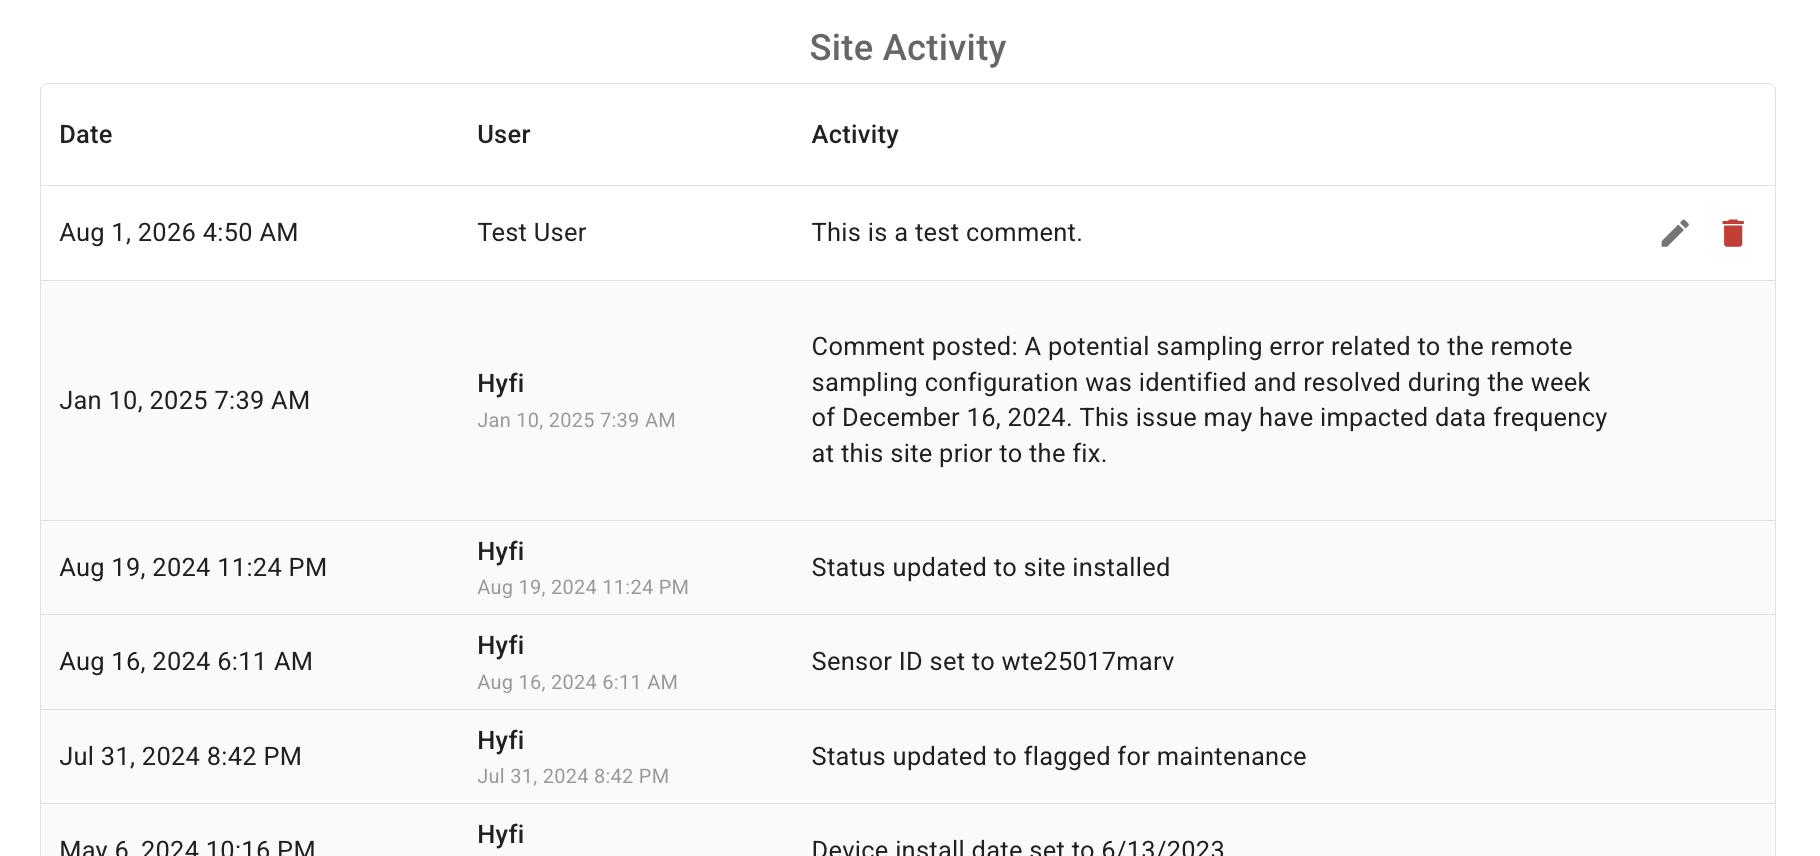Click Hyfi user on Aug 19, 2024 row
1820x856 pixels.
click(x=500, y=551)
